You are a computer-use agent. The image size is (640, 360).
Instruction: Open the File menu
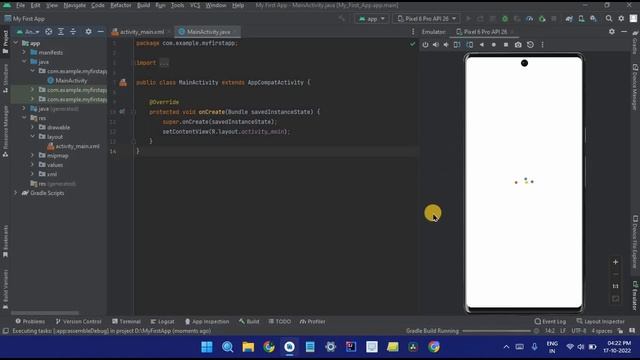point(20,5)
